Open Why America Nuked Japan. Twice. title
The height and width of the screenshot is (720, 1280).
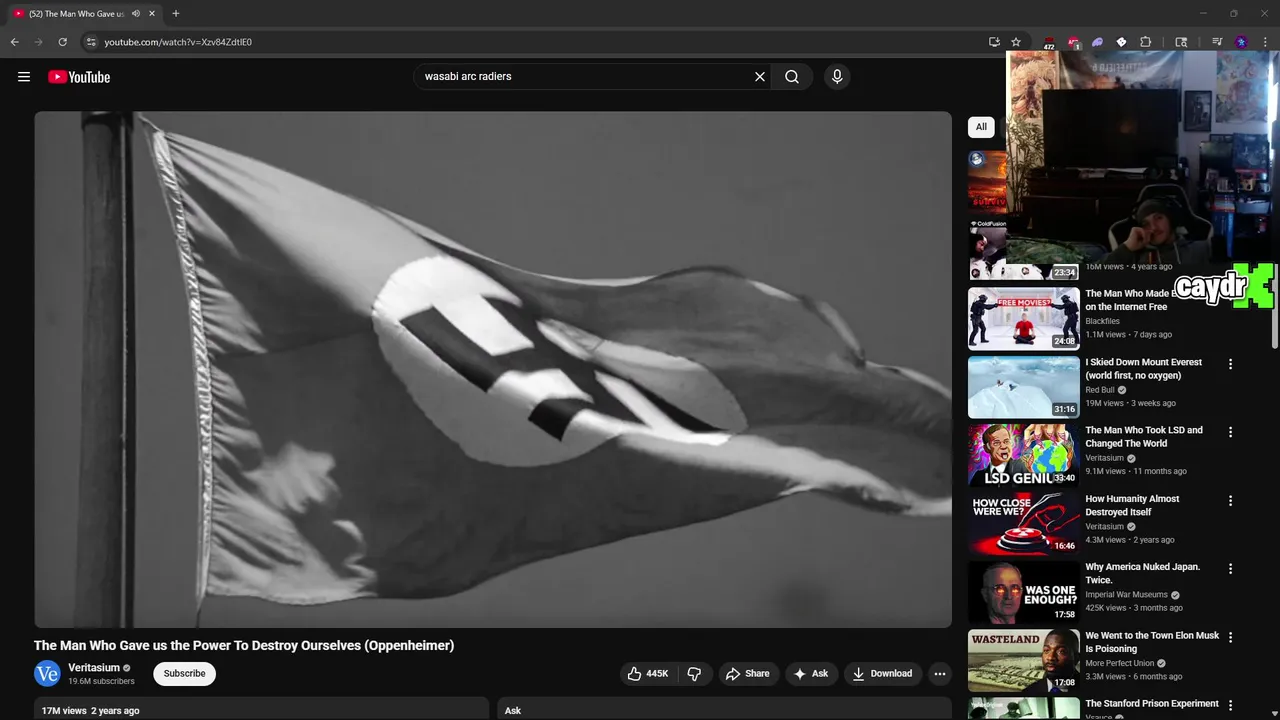tap(1143, 573)
